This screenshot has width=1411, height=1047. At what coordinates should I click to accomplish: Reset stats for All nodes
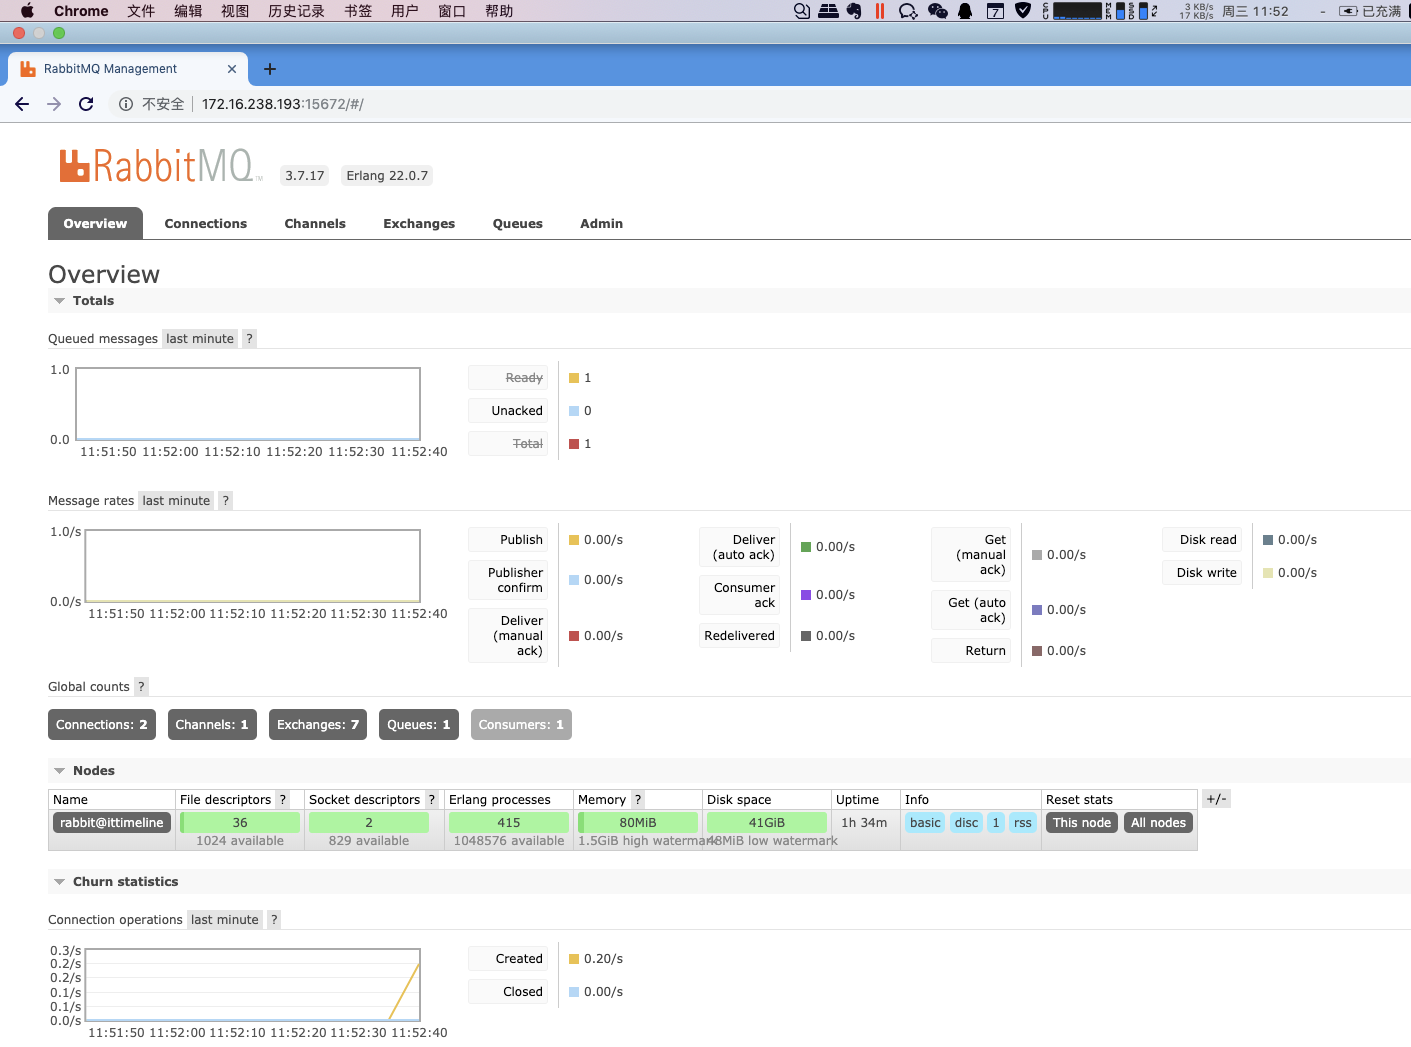pyautogui.click(x=1158, y=823)
